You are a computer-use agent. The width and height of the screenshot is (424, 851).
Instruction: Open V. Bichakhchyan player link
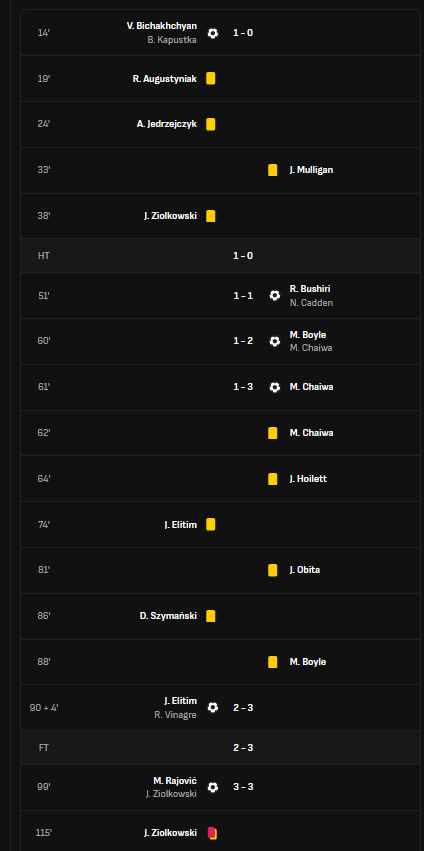coord(162,26)
